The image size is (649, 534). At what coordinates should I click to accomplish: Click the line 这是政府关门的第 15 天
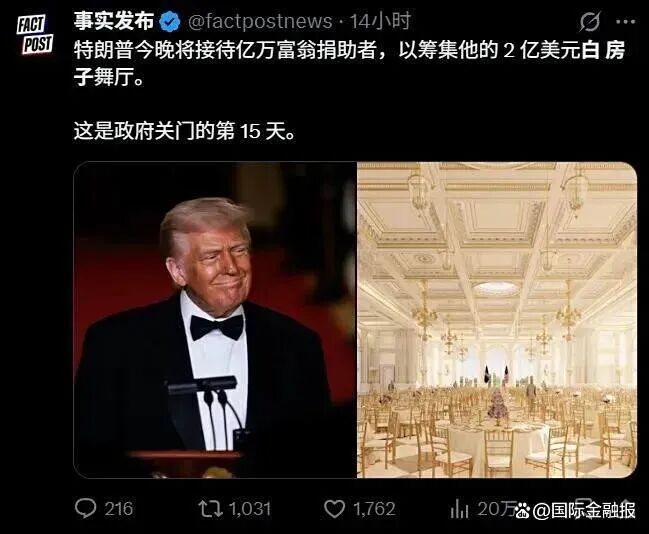pos(184,131)
